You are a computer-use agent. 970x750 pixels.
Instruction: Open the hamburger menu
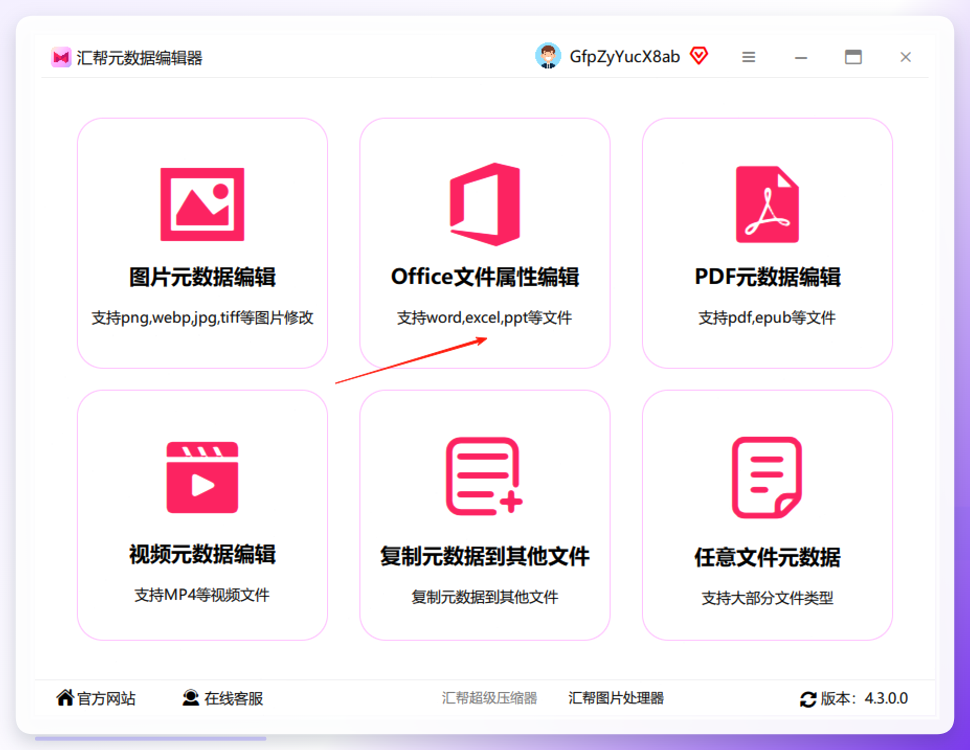pos(749,57)
